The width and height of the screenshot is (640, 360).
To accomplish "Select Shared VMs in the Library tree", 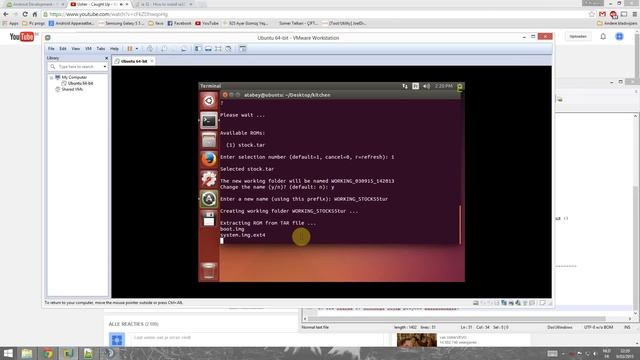I will coord(72,89).
